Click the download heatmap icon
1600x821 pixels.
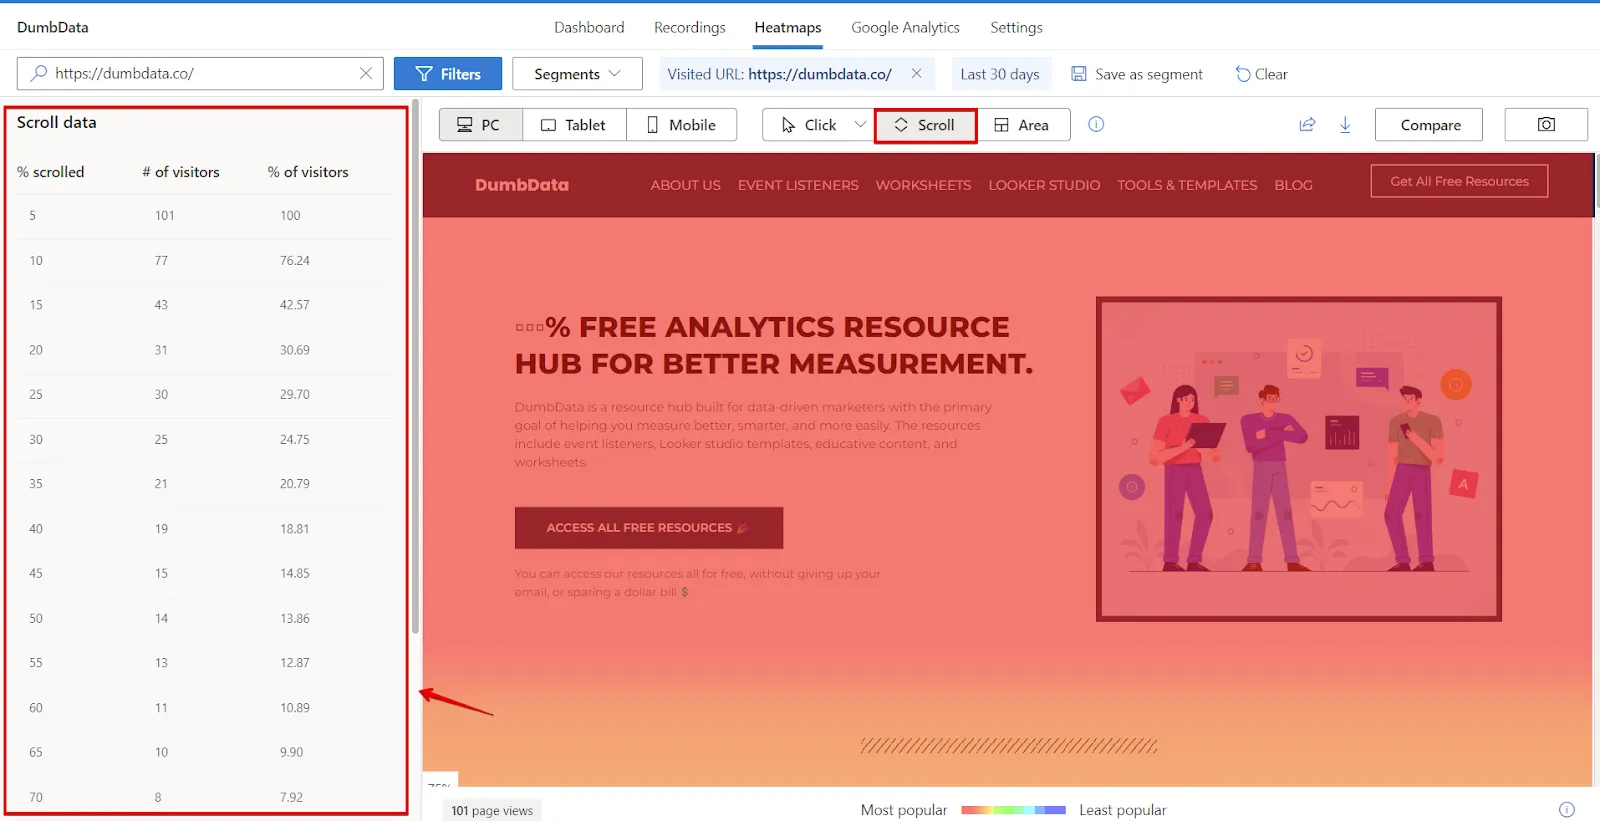click(x=1345, y=124)
